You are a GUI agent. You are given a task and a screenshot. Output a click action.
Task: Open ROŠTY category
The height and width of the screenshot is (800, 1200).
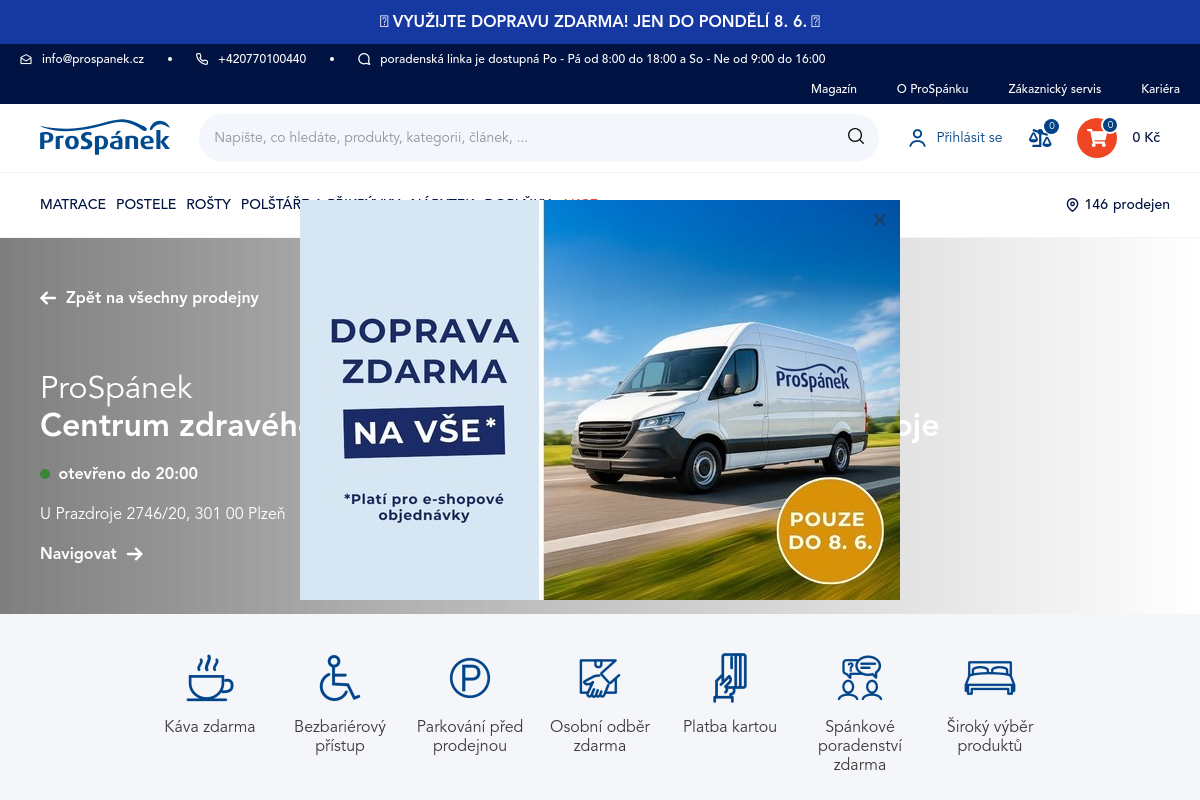coord(209,204)
